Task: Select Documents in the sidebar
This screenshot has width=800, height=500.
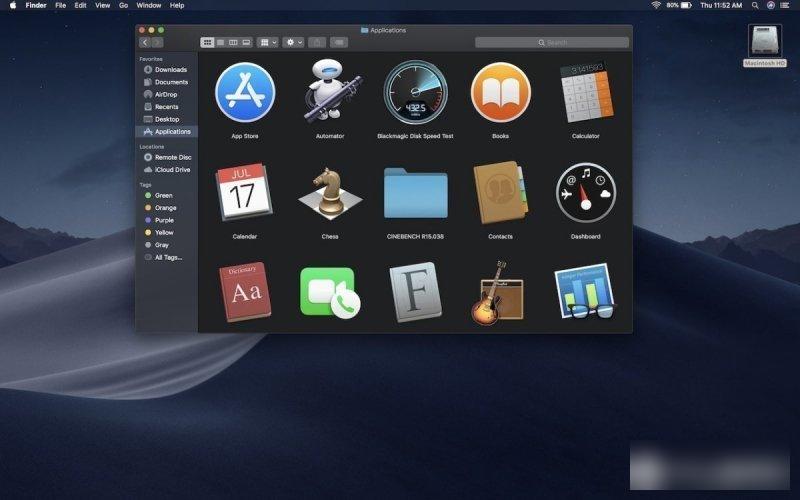Action: 166,82
